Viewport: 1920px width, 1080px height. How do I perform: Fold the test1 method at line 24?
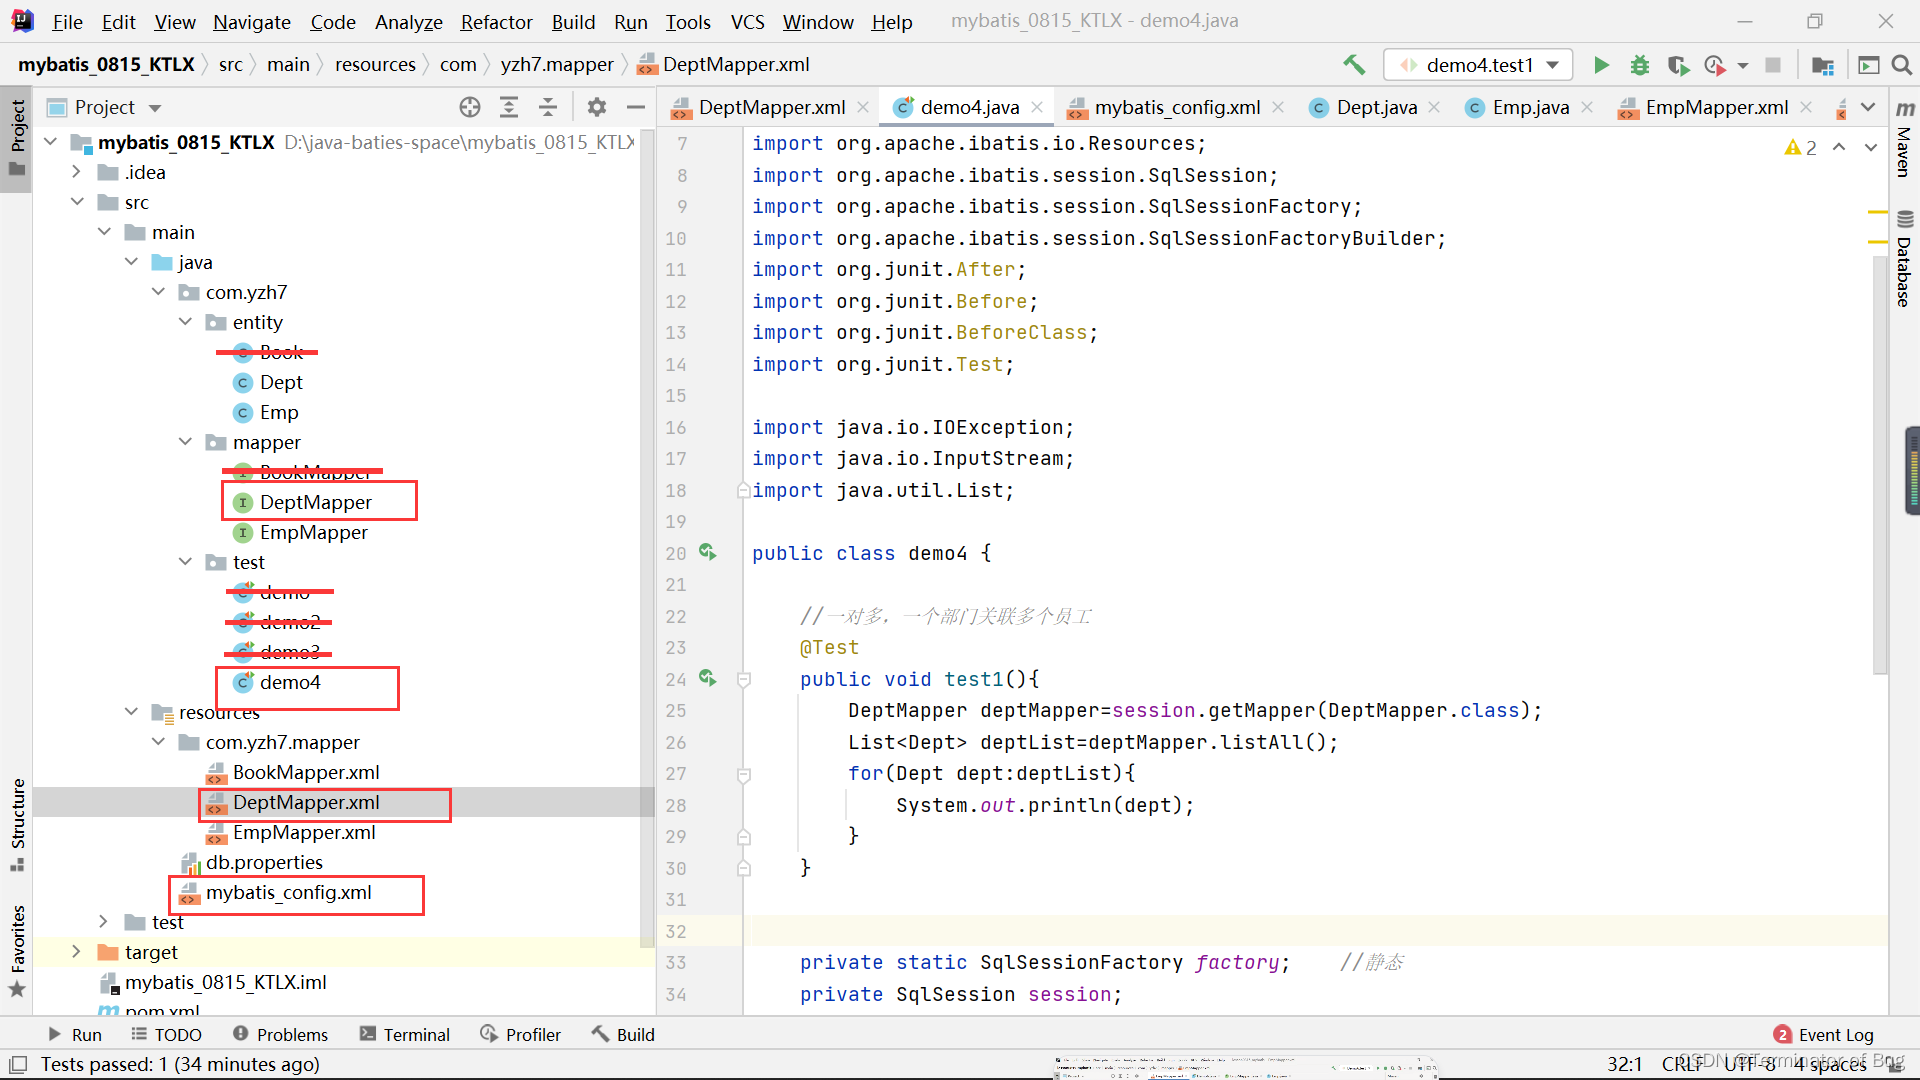744,680
